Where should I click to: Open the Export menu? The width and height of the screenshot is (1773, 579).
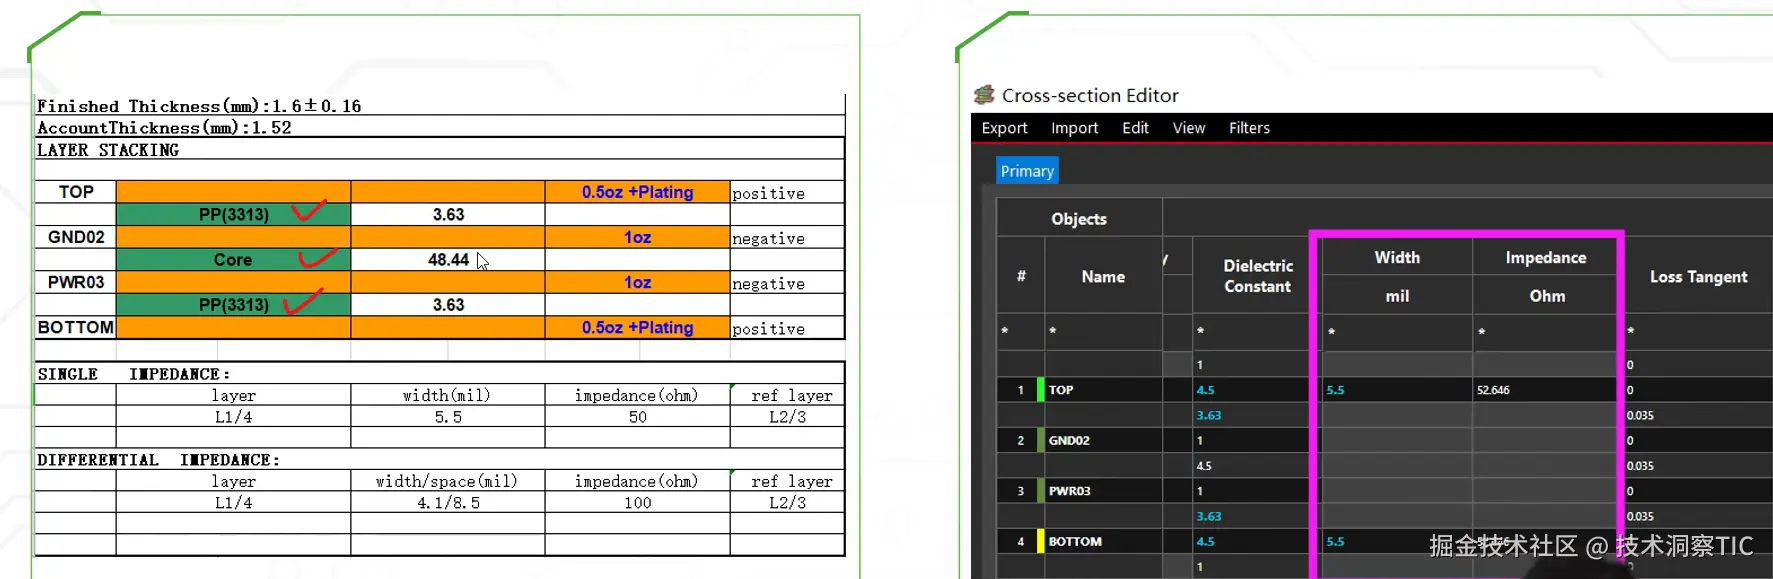click(1004, 128)
